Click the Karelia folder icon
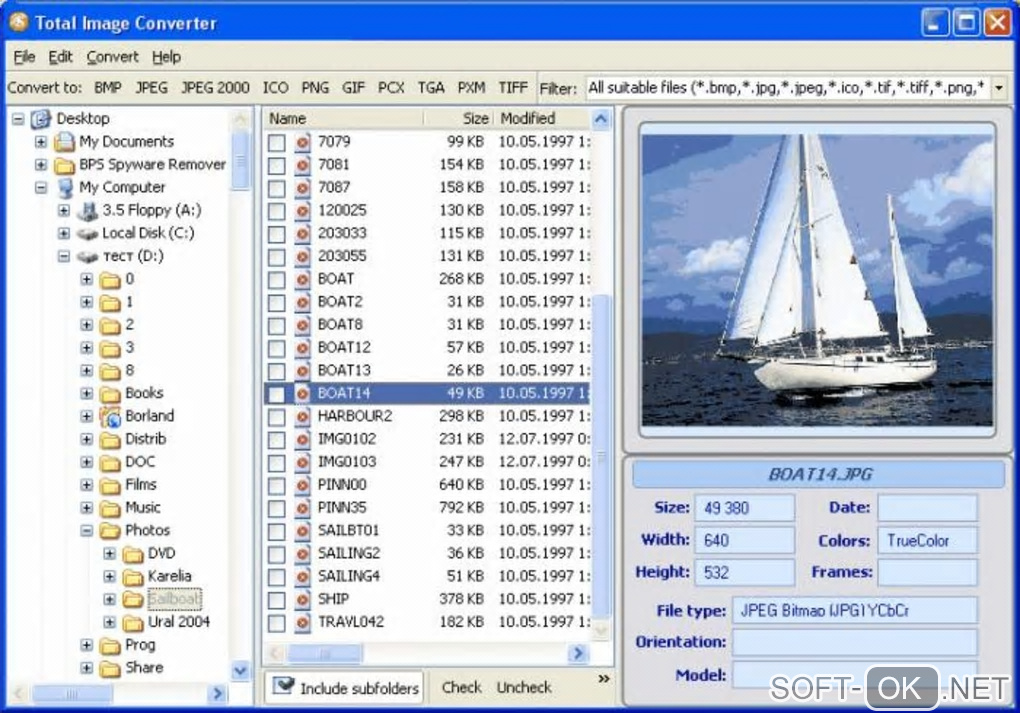1020x713 pixels. [133, 577]
